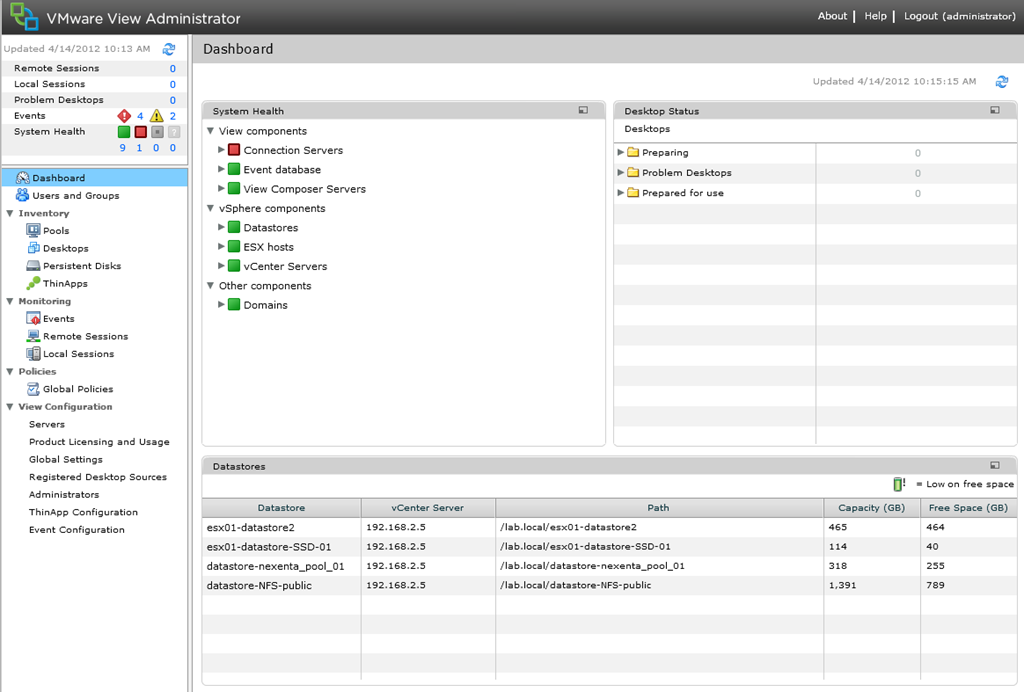Click the red error Events icon
This screenshot has width=1024, height=692.
[x=124, y=116]
